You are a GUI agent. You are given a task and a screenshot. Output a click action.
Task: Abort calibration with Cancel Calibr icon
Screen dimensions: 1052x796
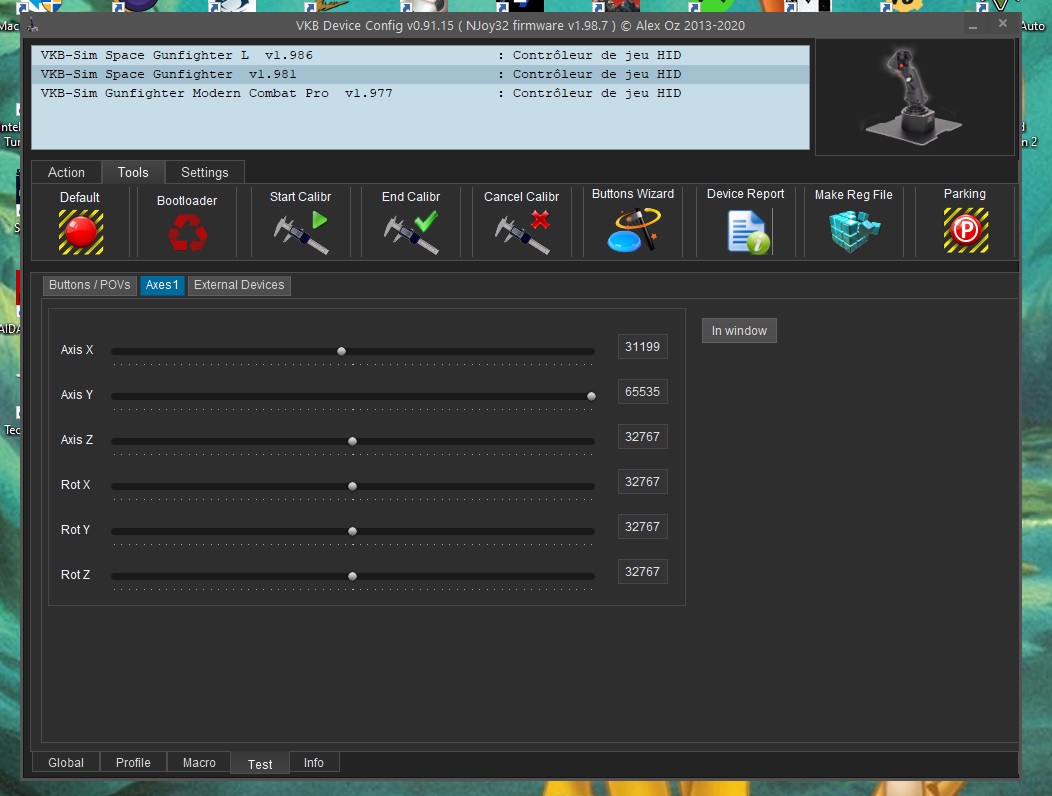pos(522,232)
